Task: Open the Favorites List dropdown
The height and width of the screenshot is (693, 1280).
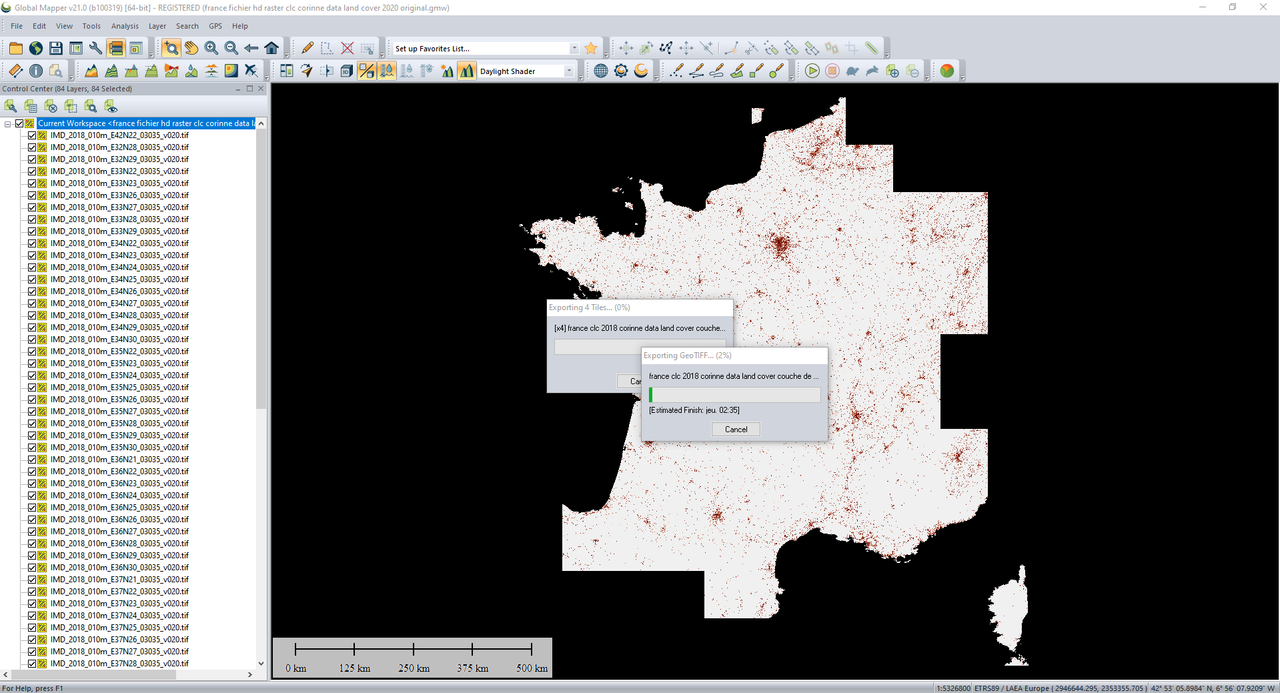Action: (574, 48)
